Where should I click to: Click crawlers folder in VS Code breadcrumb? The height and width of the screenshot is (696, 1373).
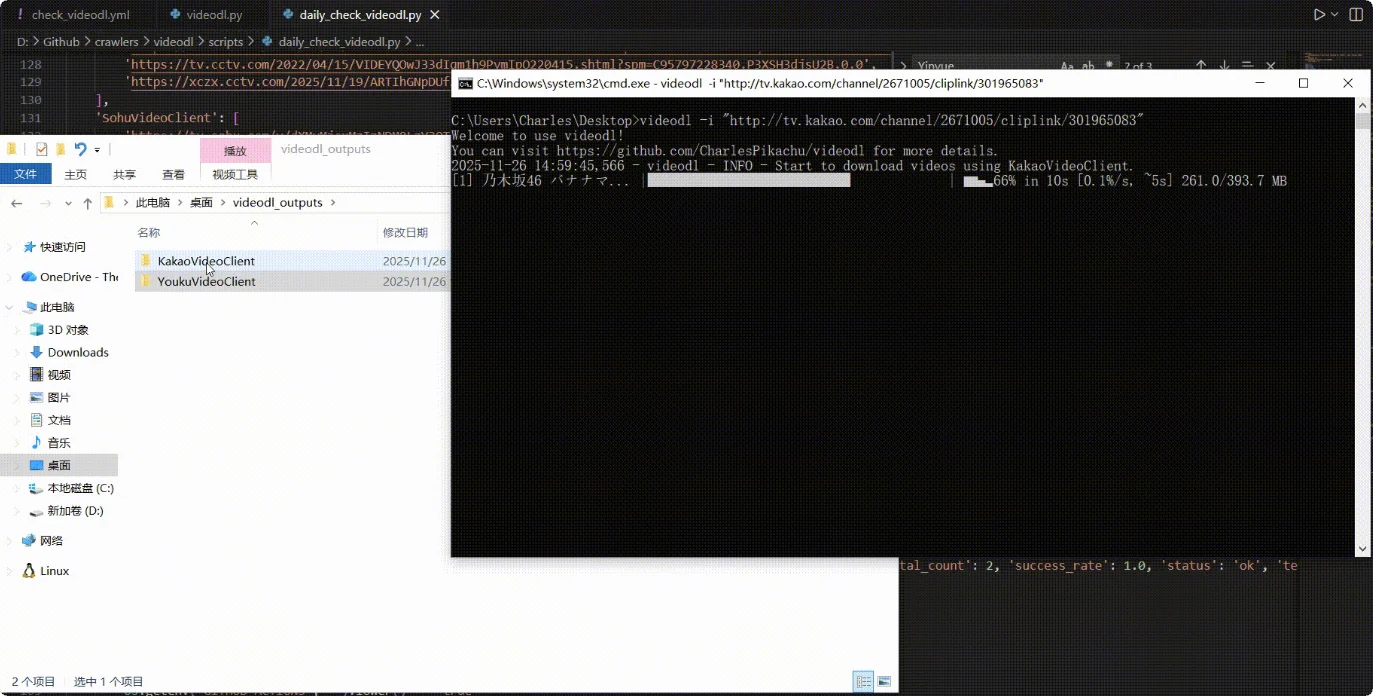point(116,42)
